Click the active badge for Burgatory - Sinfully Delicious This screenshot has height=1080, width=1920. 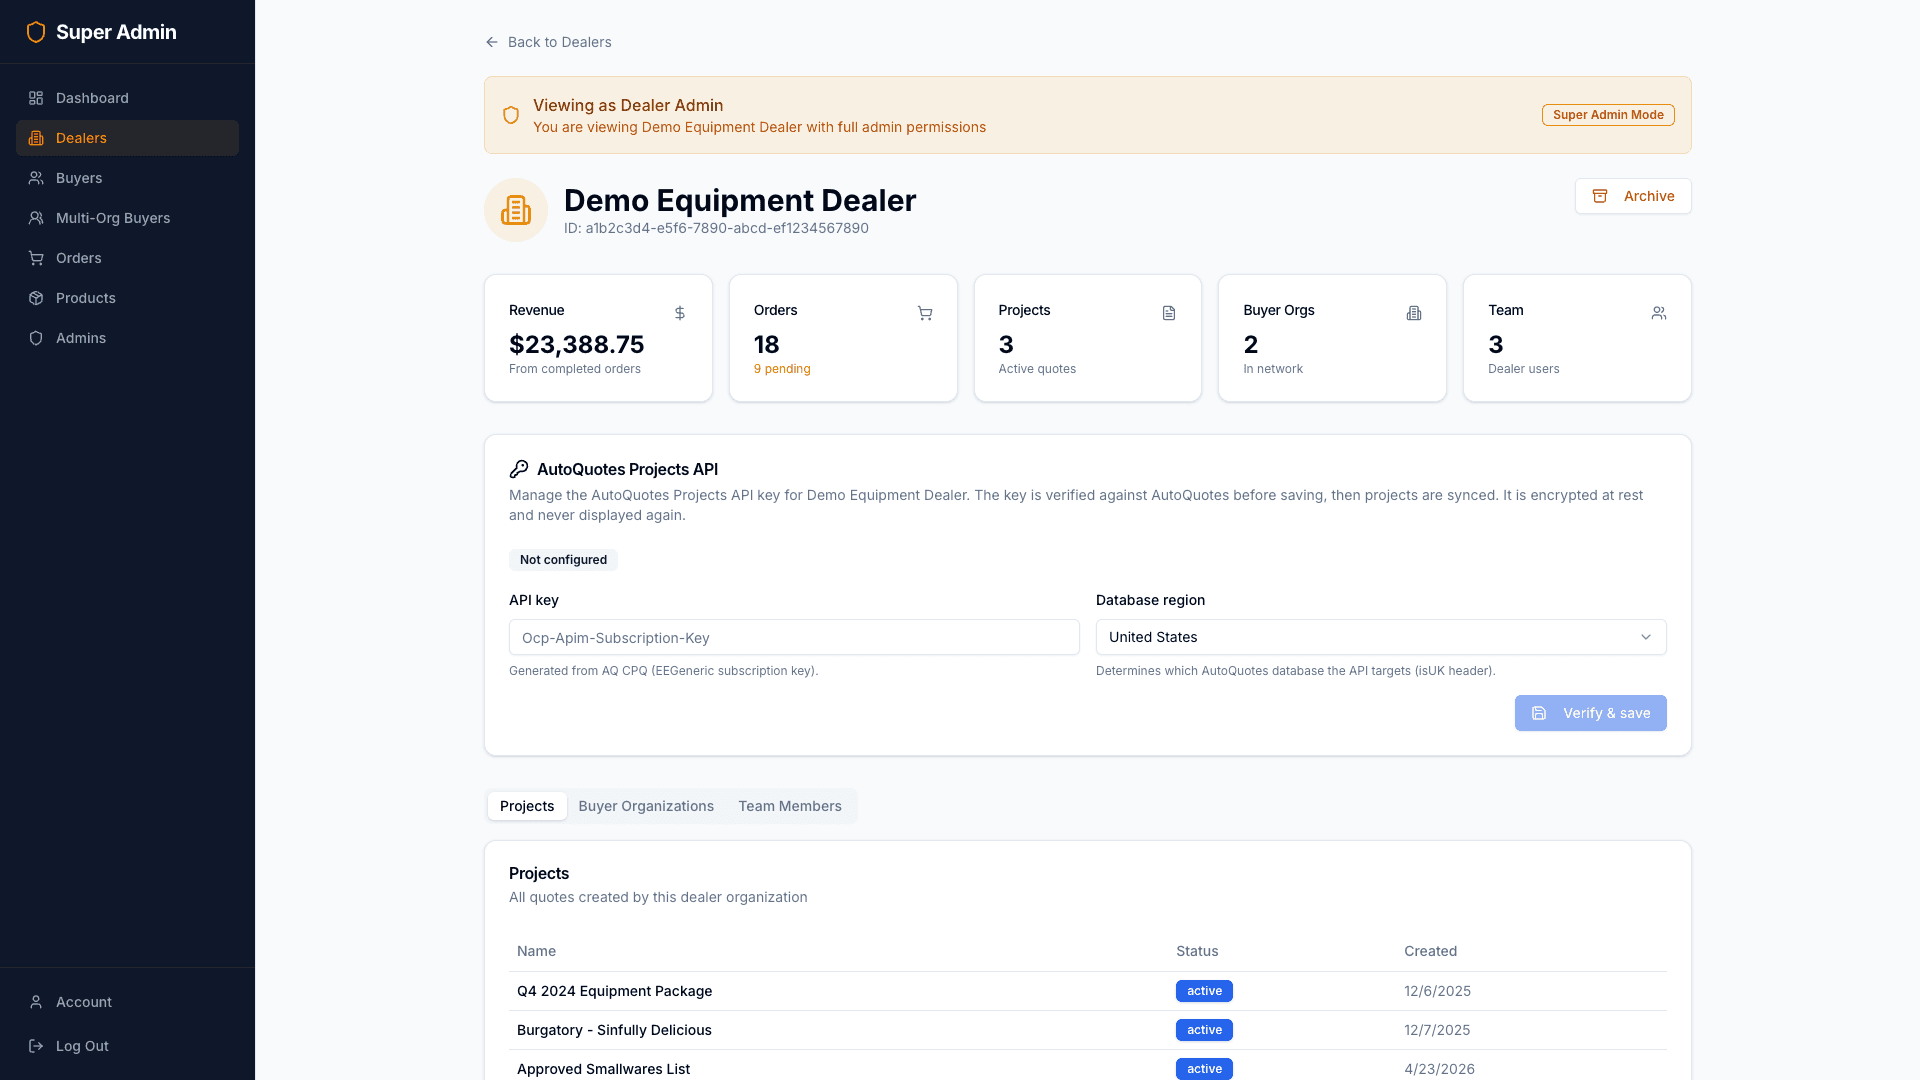[1204, 1030]
